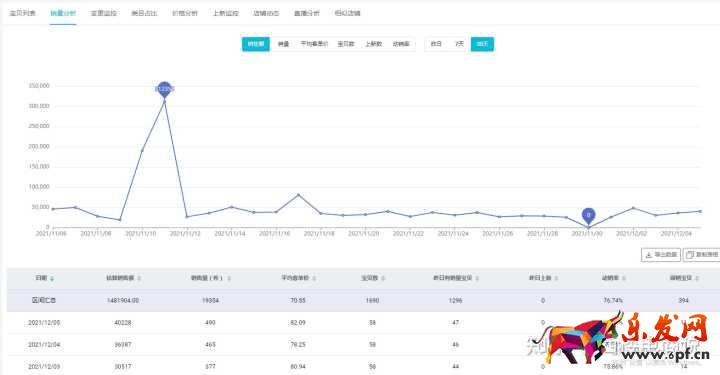Open the 直播分析 tab
Image resolution: width=720 pixels, height=375 pixels.
307,13
